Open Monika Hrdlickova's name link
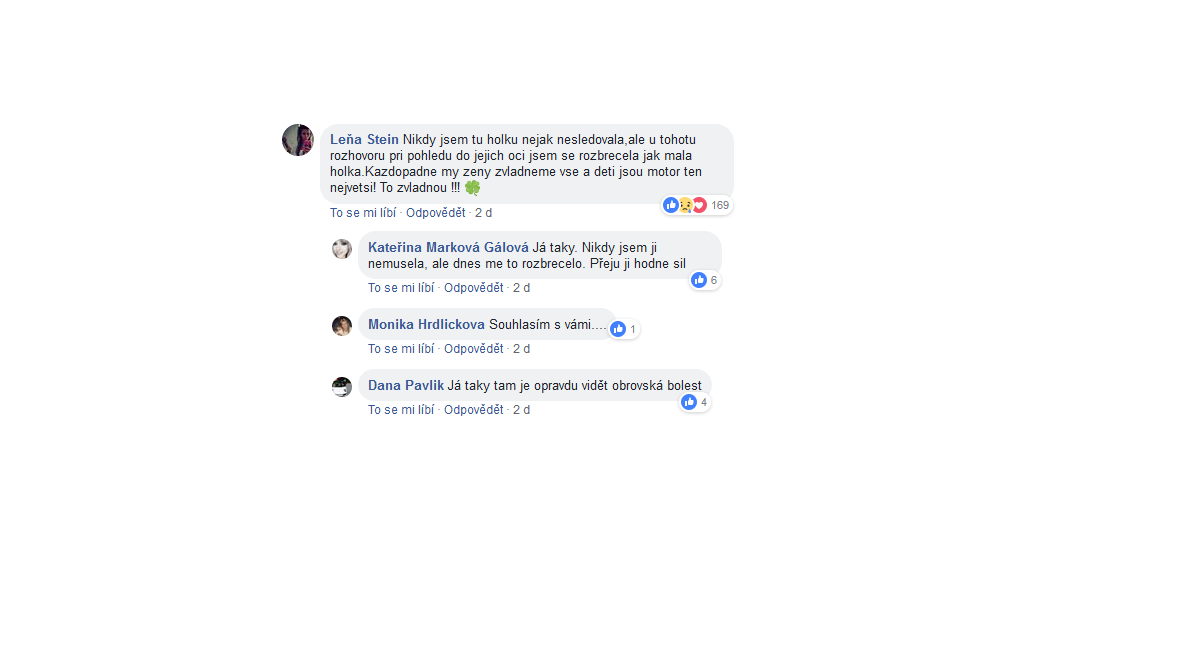Viewport: 1180px width, 646px height. tap(426, 325)
